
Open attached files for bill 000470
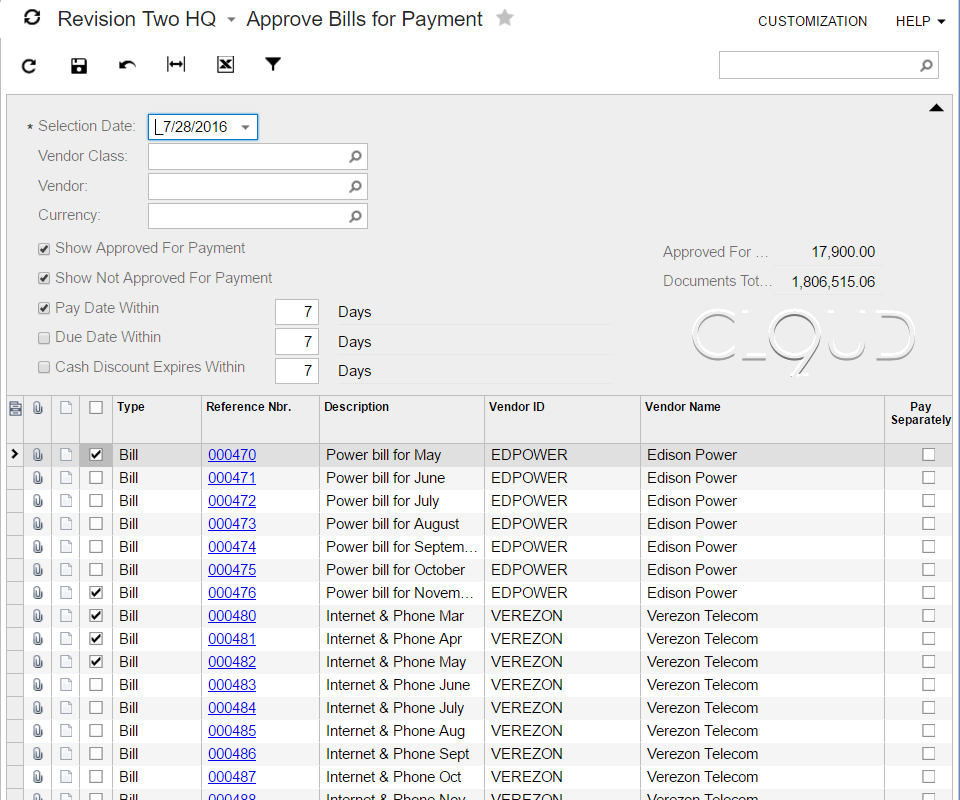click(38, 455)
